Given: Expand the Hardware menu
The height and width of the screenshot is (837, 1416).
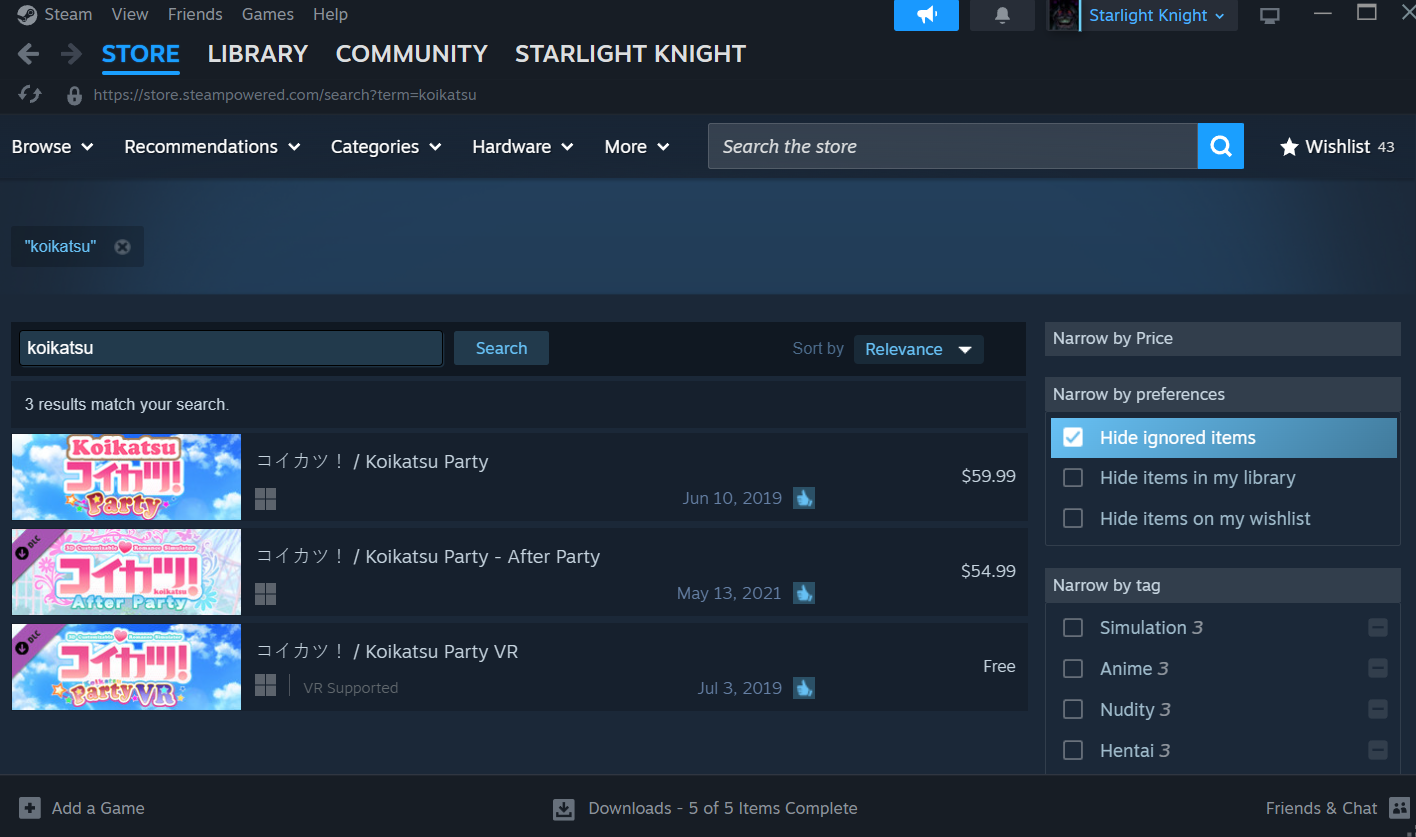Looking at the screenshot, I should [523, 147].
